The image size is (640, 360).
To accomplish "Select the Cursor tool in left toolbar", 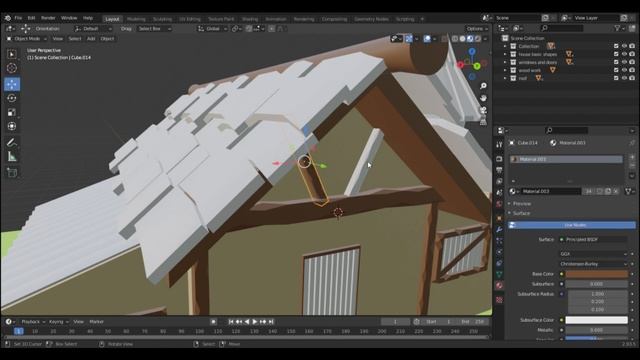I will pos(12,68).
